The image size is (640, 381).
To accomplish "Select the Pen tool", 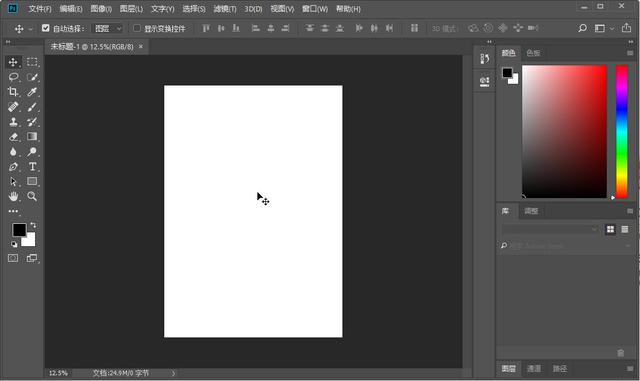I will coord(13,167).
